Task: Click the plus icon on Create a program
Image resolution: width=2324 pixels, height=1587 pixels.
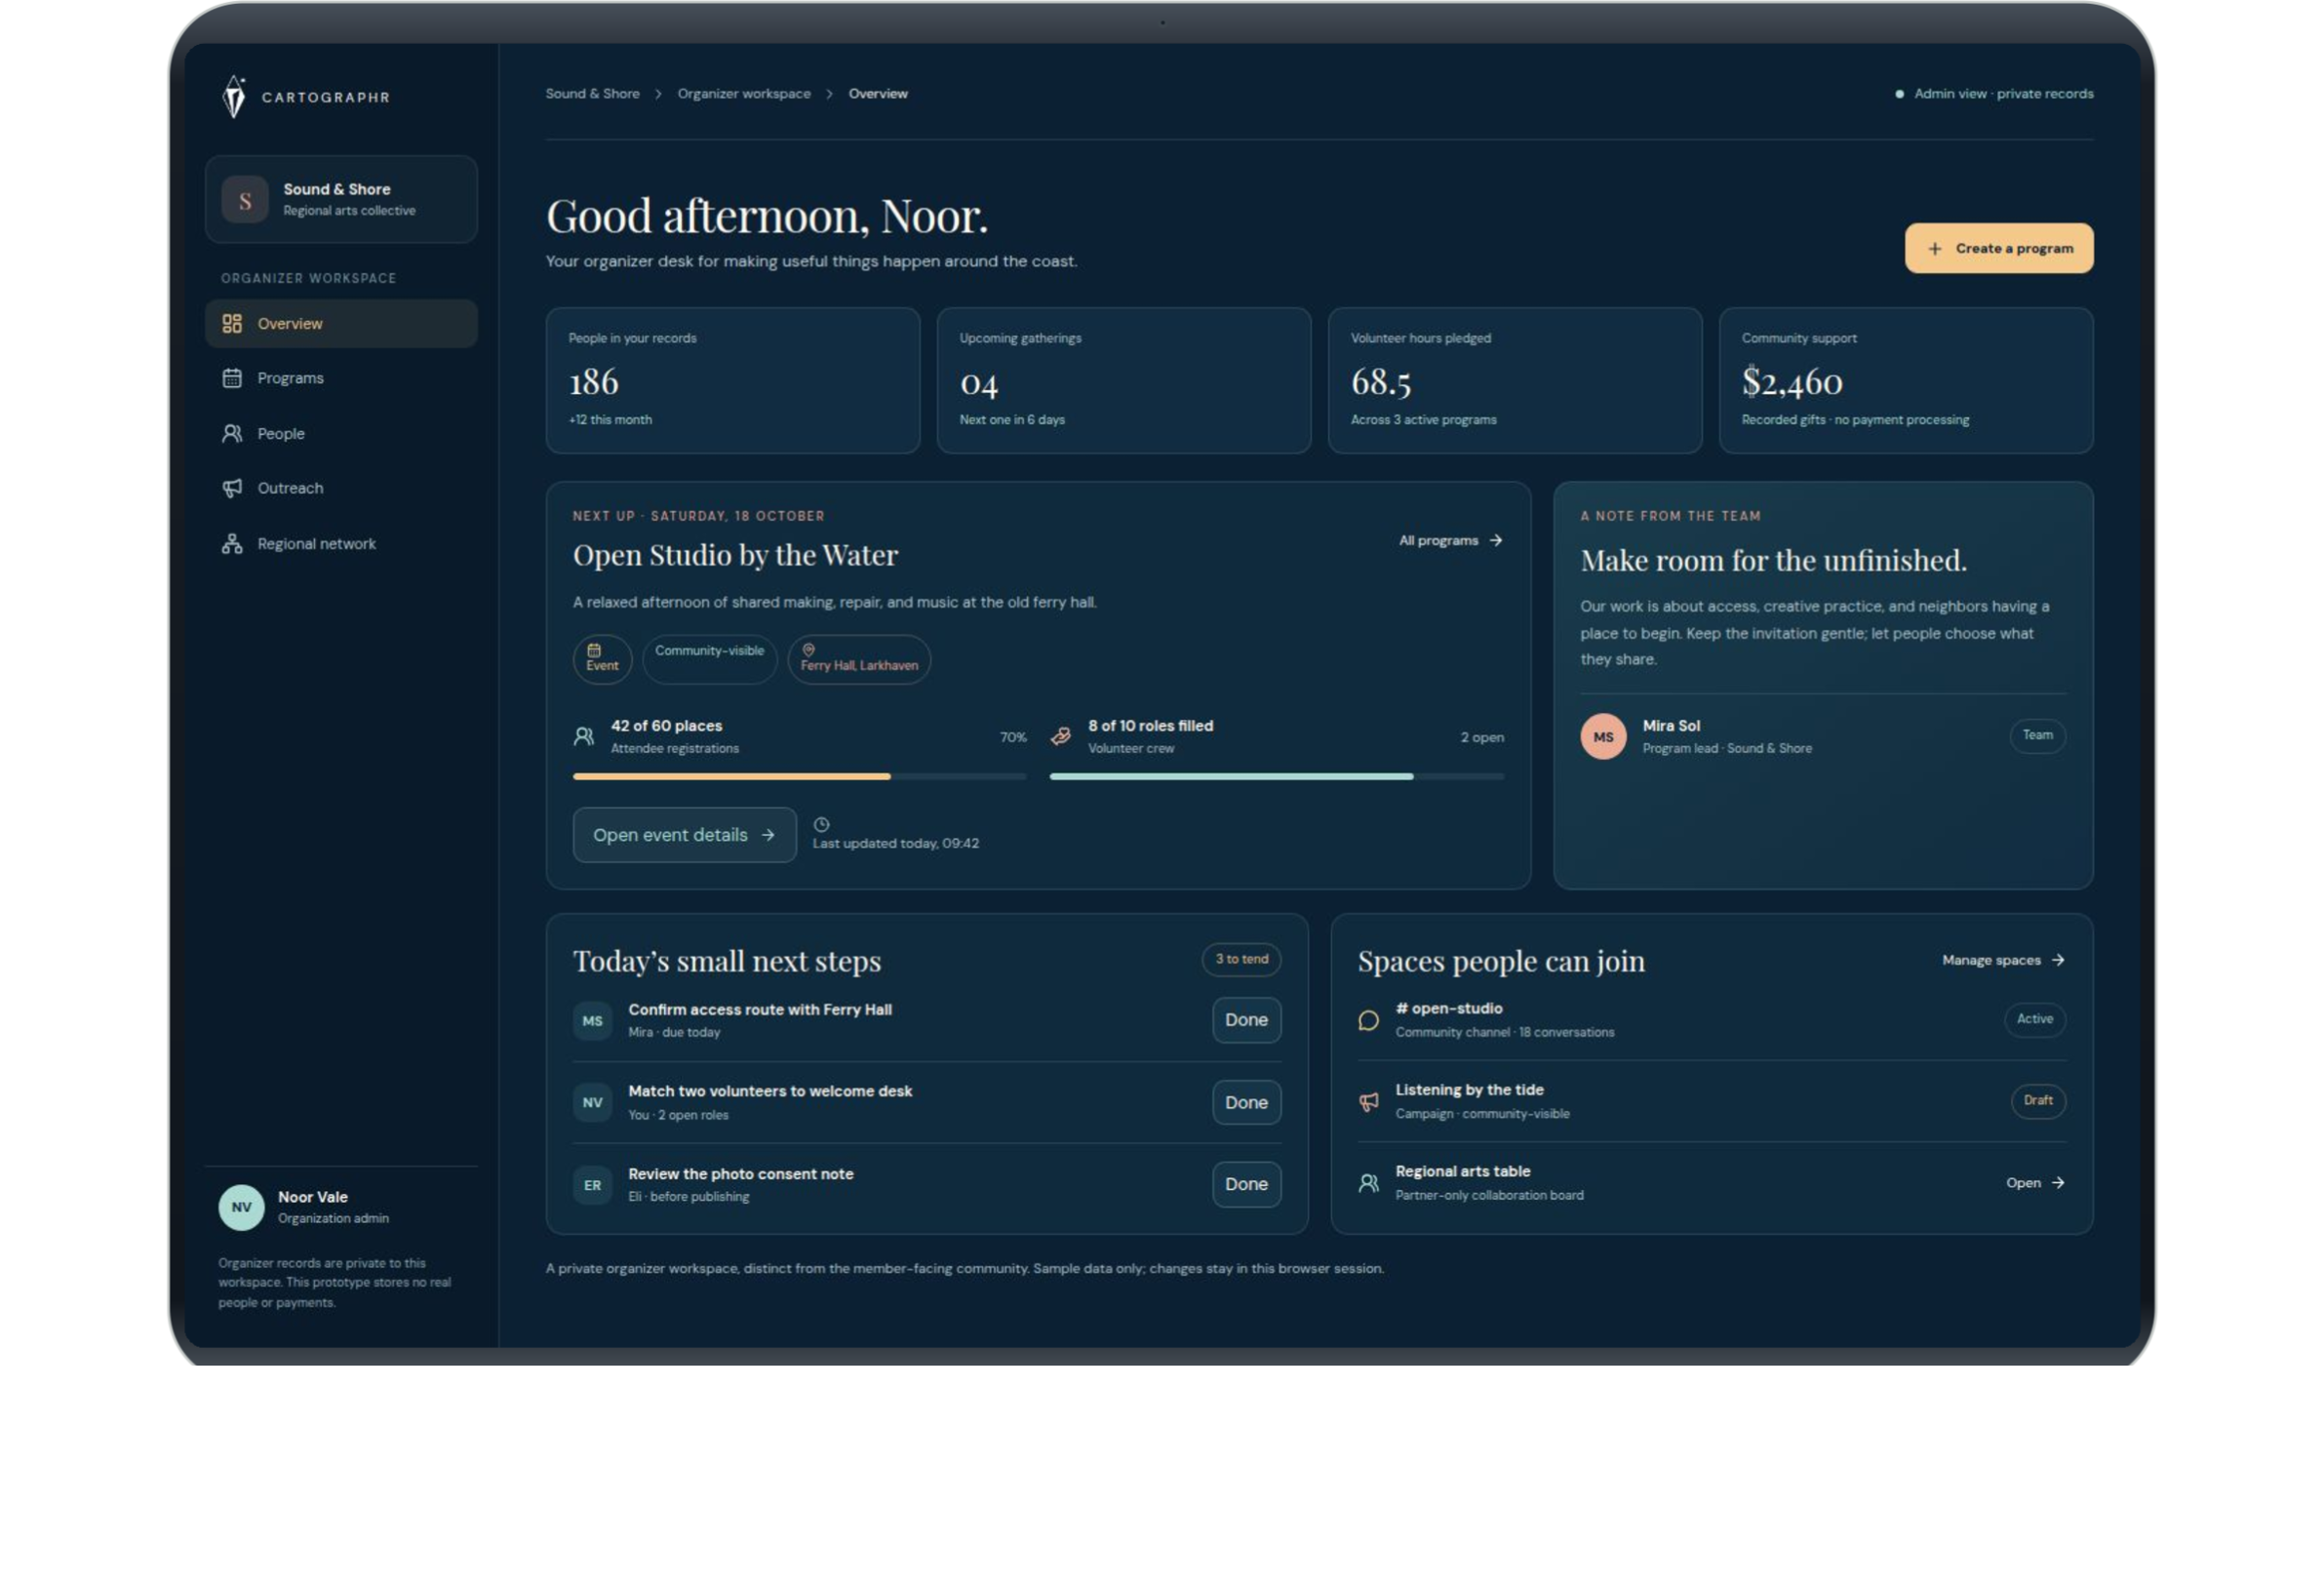Action: (1935, 248)
